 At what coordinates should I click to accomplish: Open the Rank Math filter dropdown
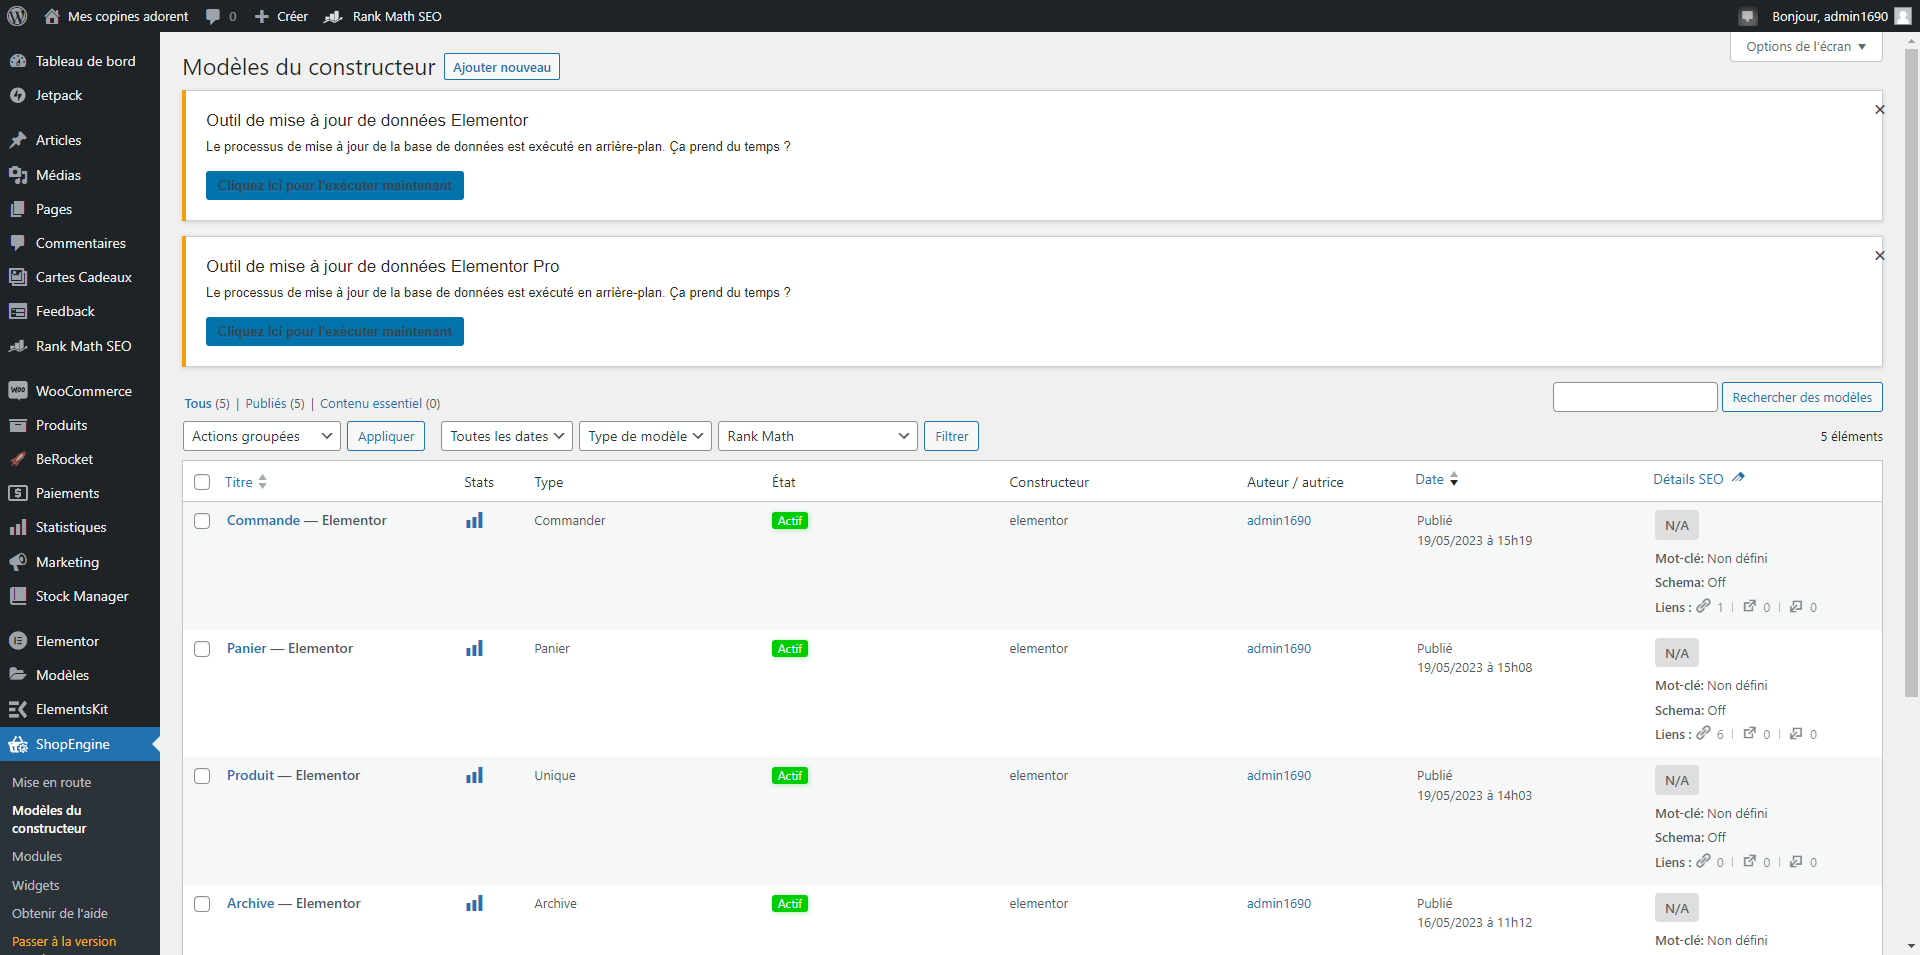coord(818,436)
